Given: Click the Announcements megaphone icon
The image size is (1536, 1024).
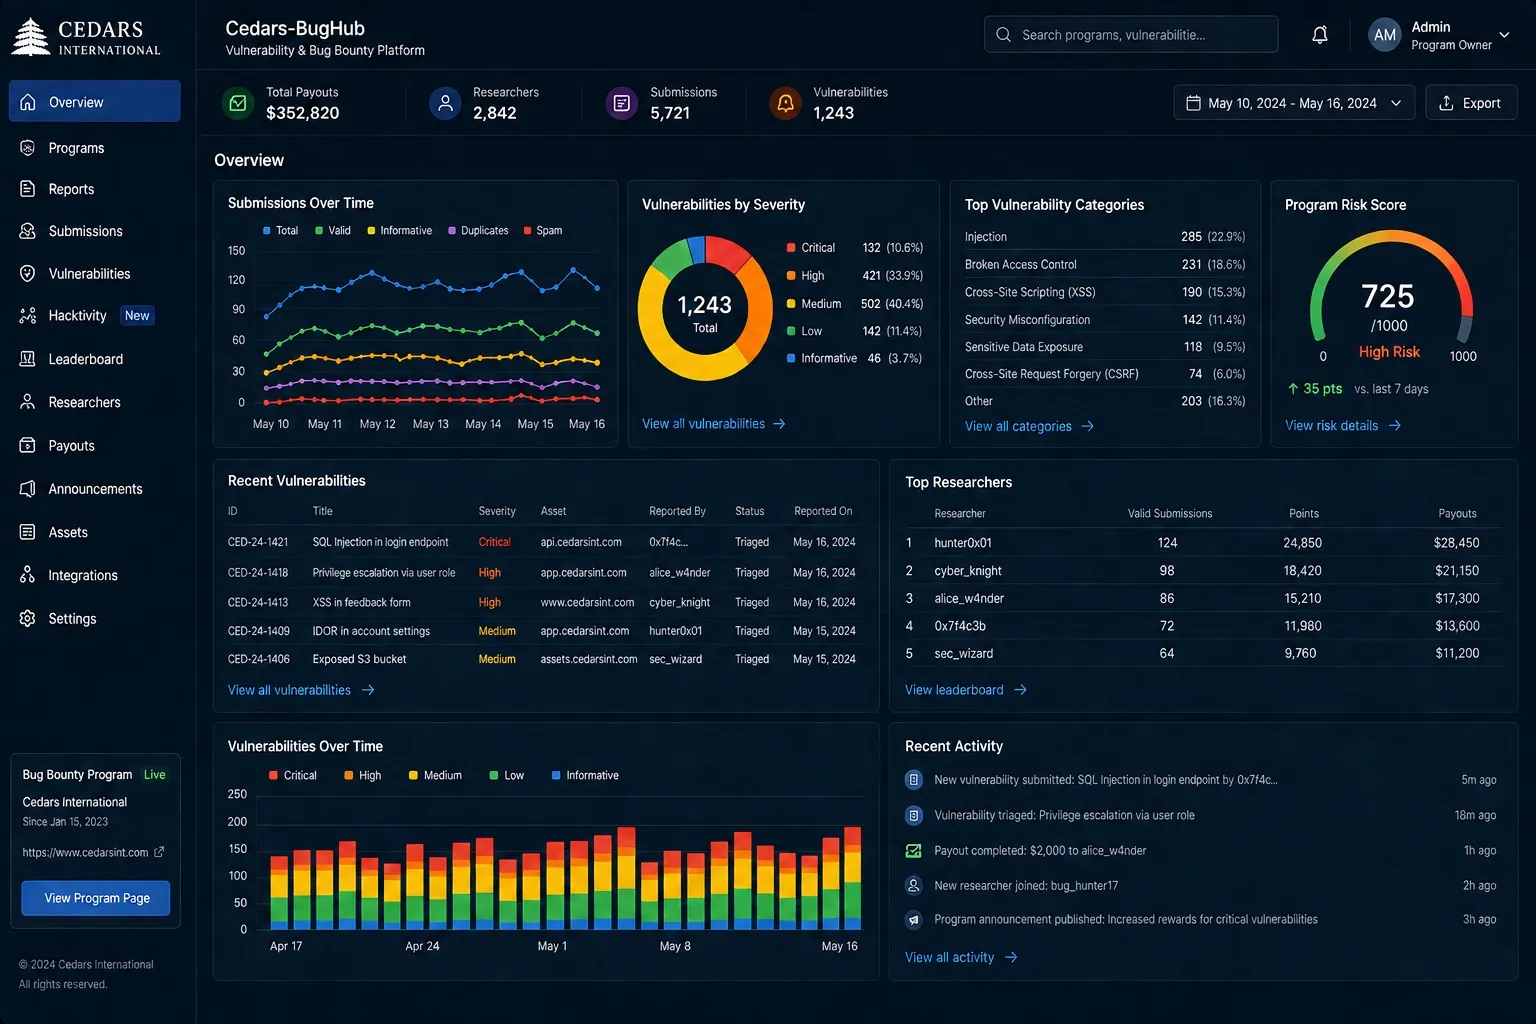Looking at the screenshot, I should [x=28, y=489].
